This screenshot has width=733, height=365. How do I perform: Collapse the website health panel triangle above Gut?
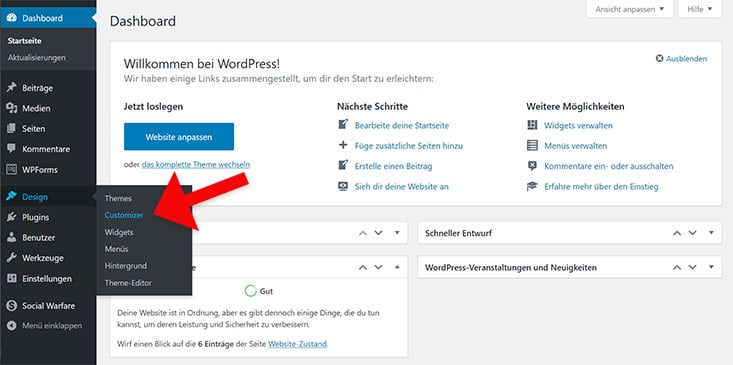click(397, 267)
